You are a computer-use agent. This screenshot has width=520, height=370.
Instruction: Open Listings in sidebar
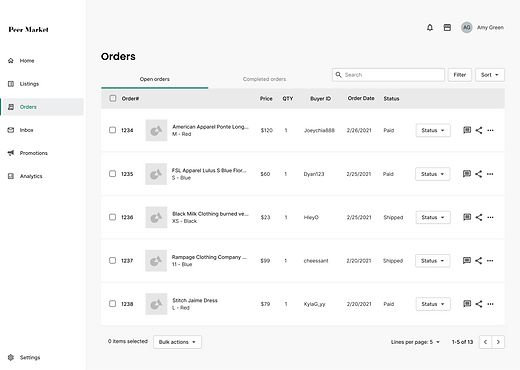29,84
